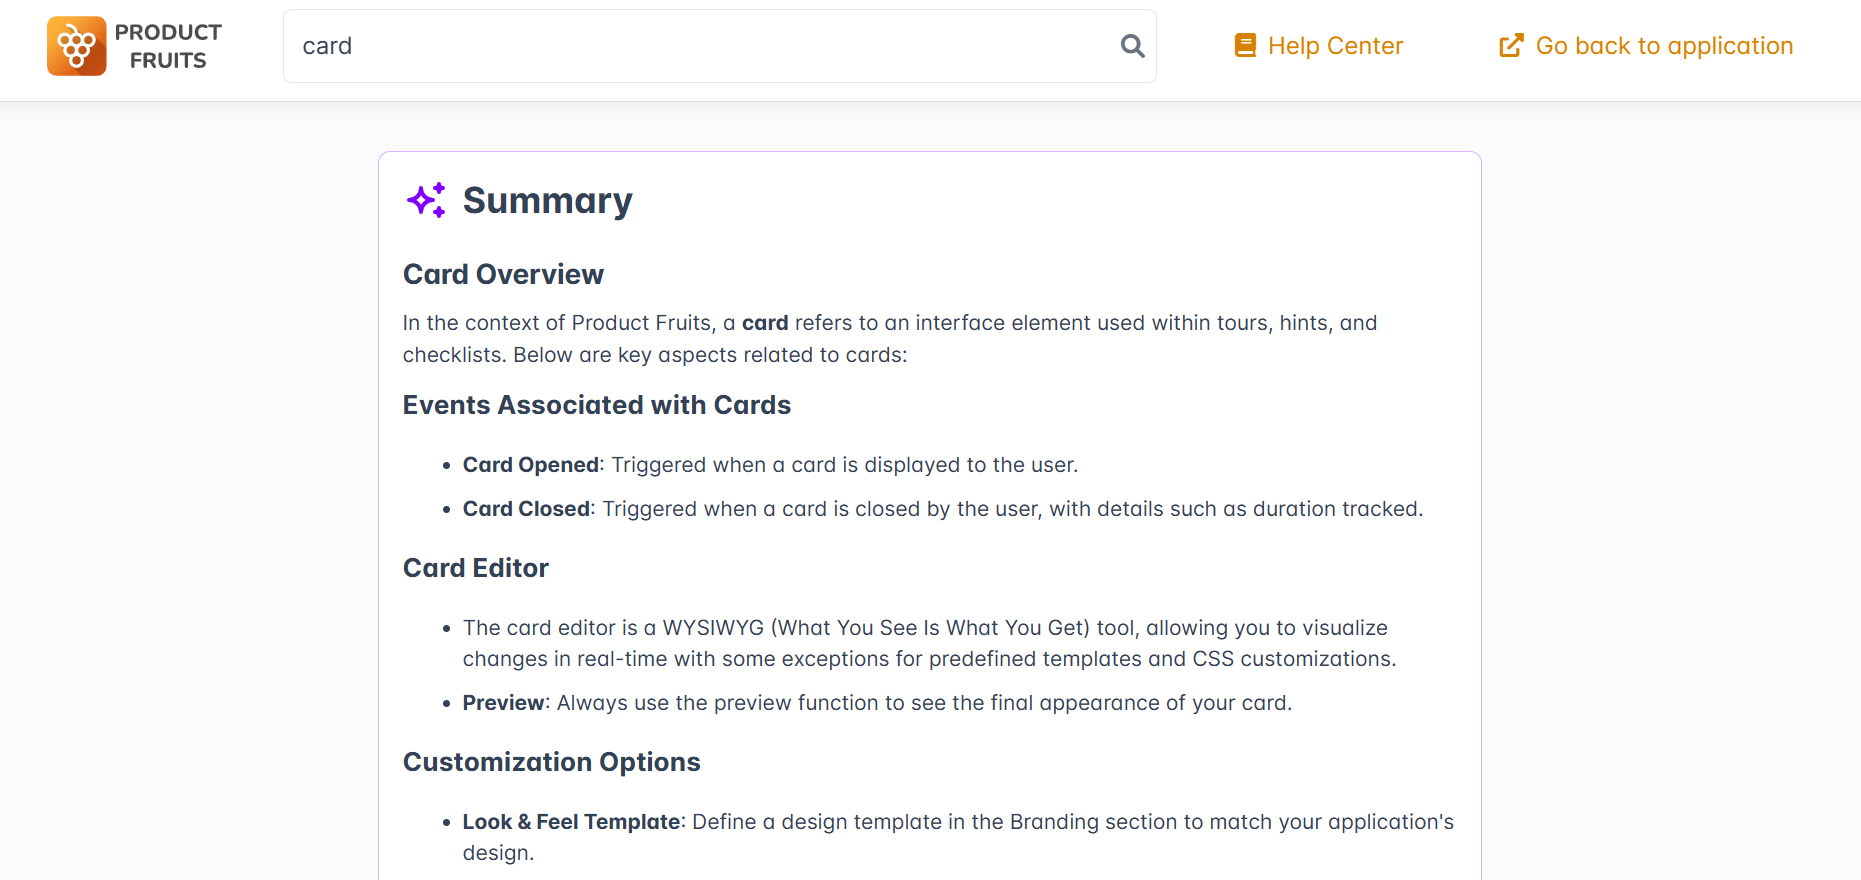Click the book icon beside Help Center

point(1245,46)
